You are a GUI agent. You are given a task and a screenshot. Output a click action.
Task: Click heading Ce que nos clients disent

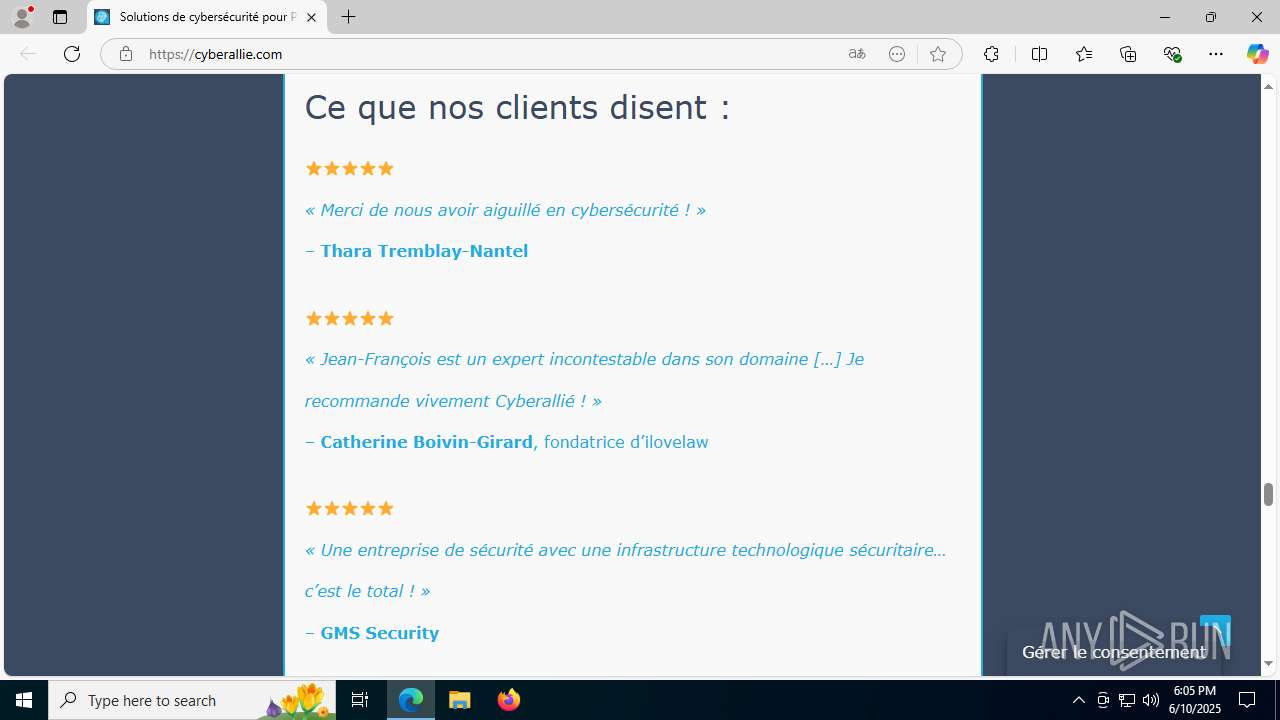coord(517,107)
